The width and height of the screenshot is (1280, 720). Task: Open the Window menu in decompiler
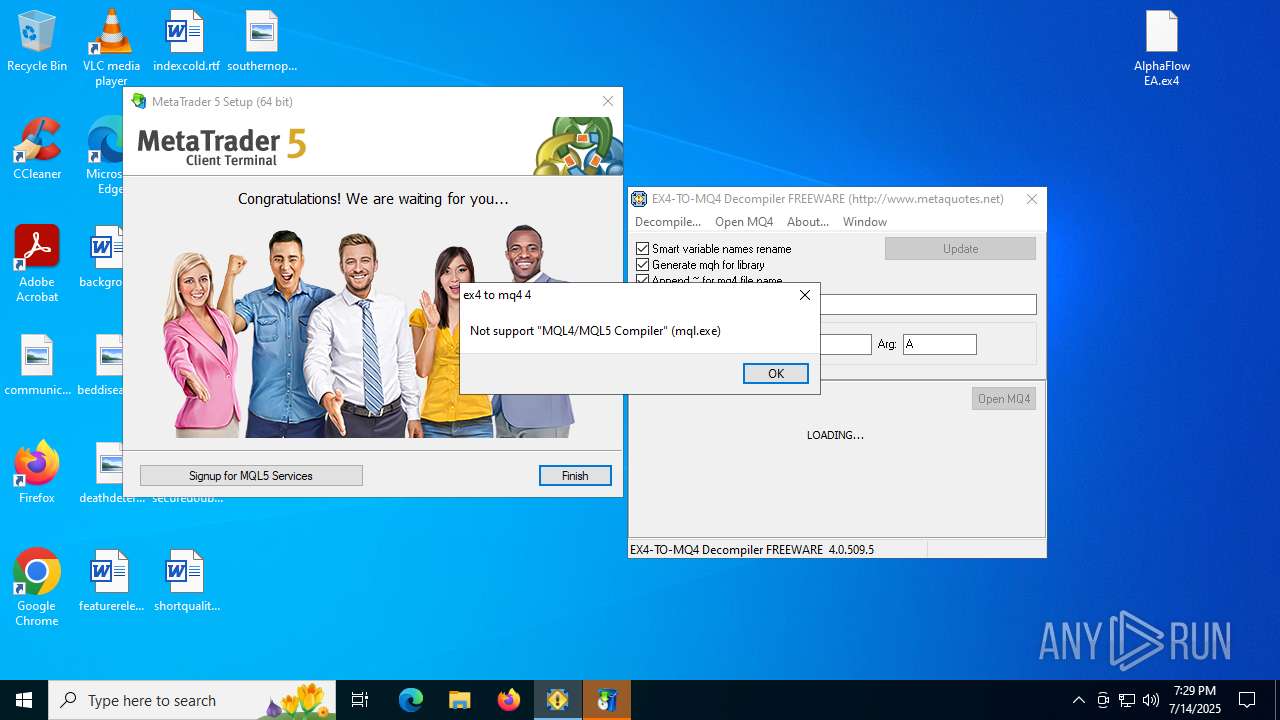pyautogui.click(x=865, y=222)
